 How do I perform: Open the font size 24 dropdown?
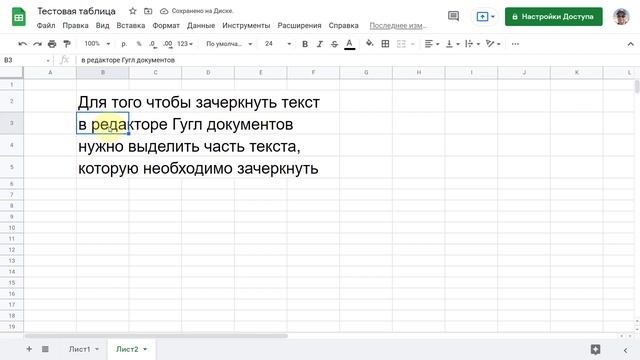coord(278,44)
